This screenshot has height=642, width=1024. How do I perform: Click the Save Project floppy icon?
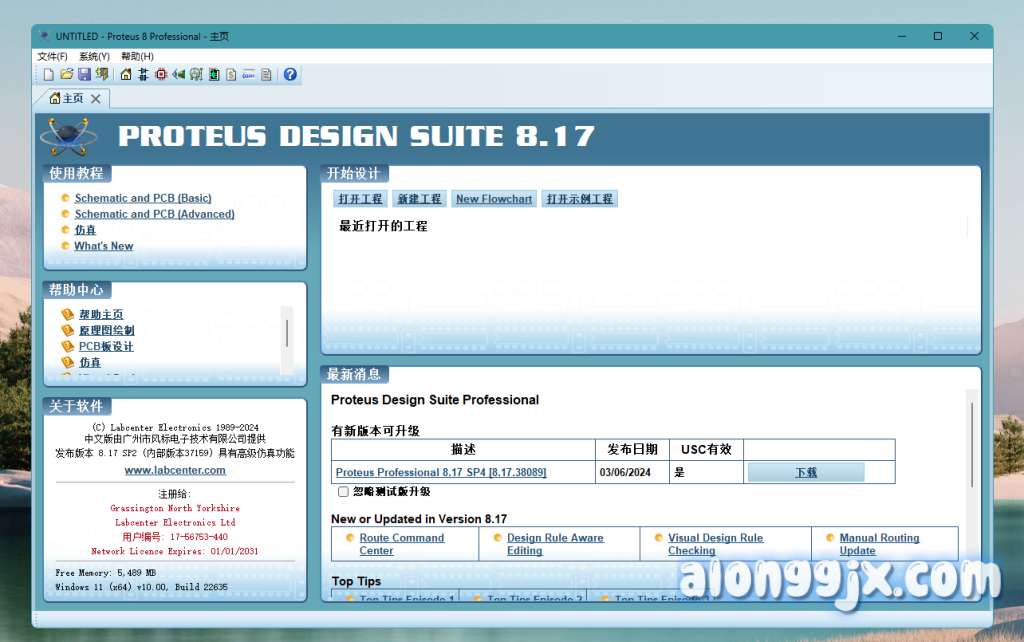pos(84,75)
